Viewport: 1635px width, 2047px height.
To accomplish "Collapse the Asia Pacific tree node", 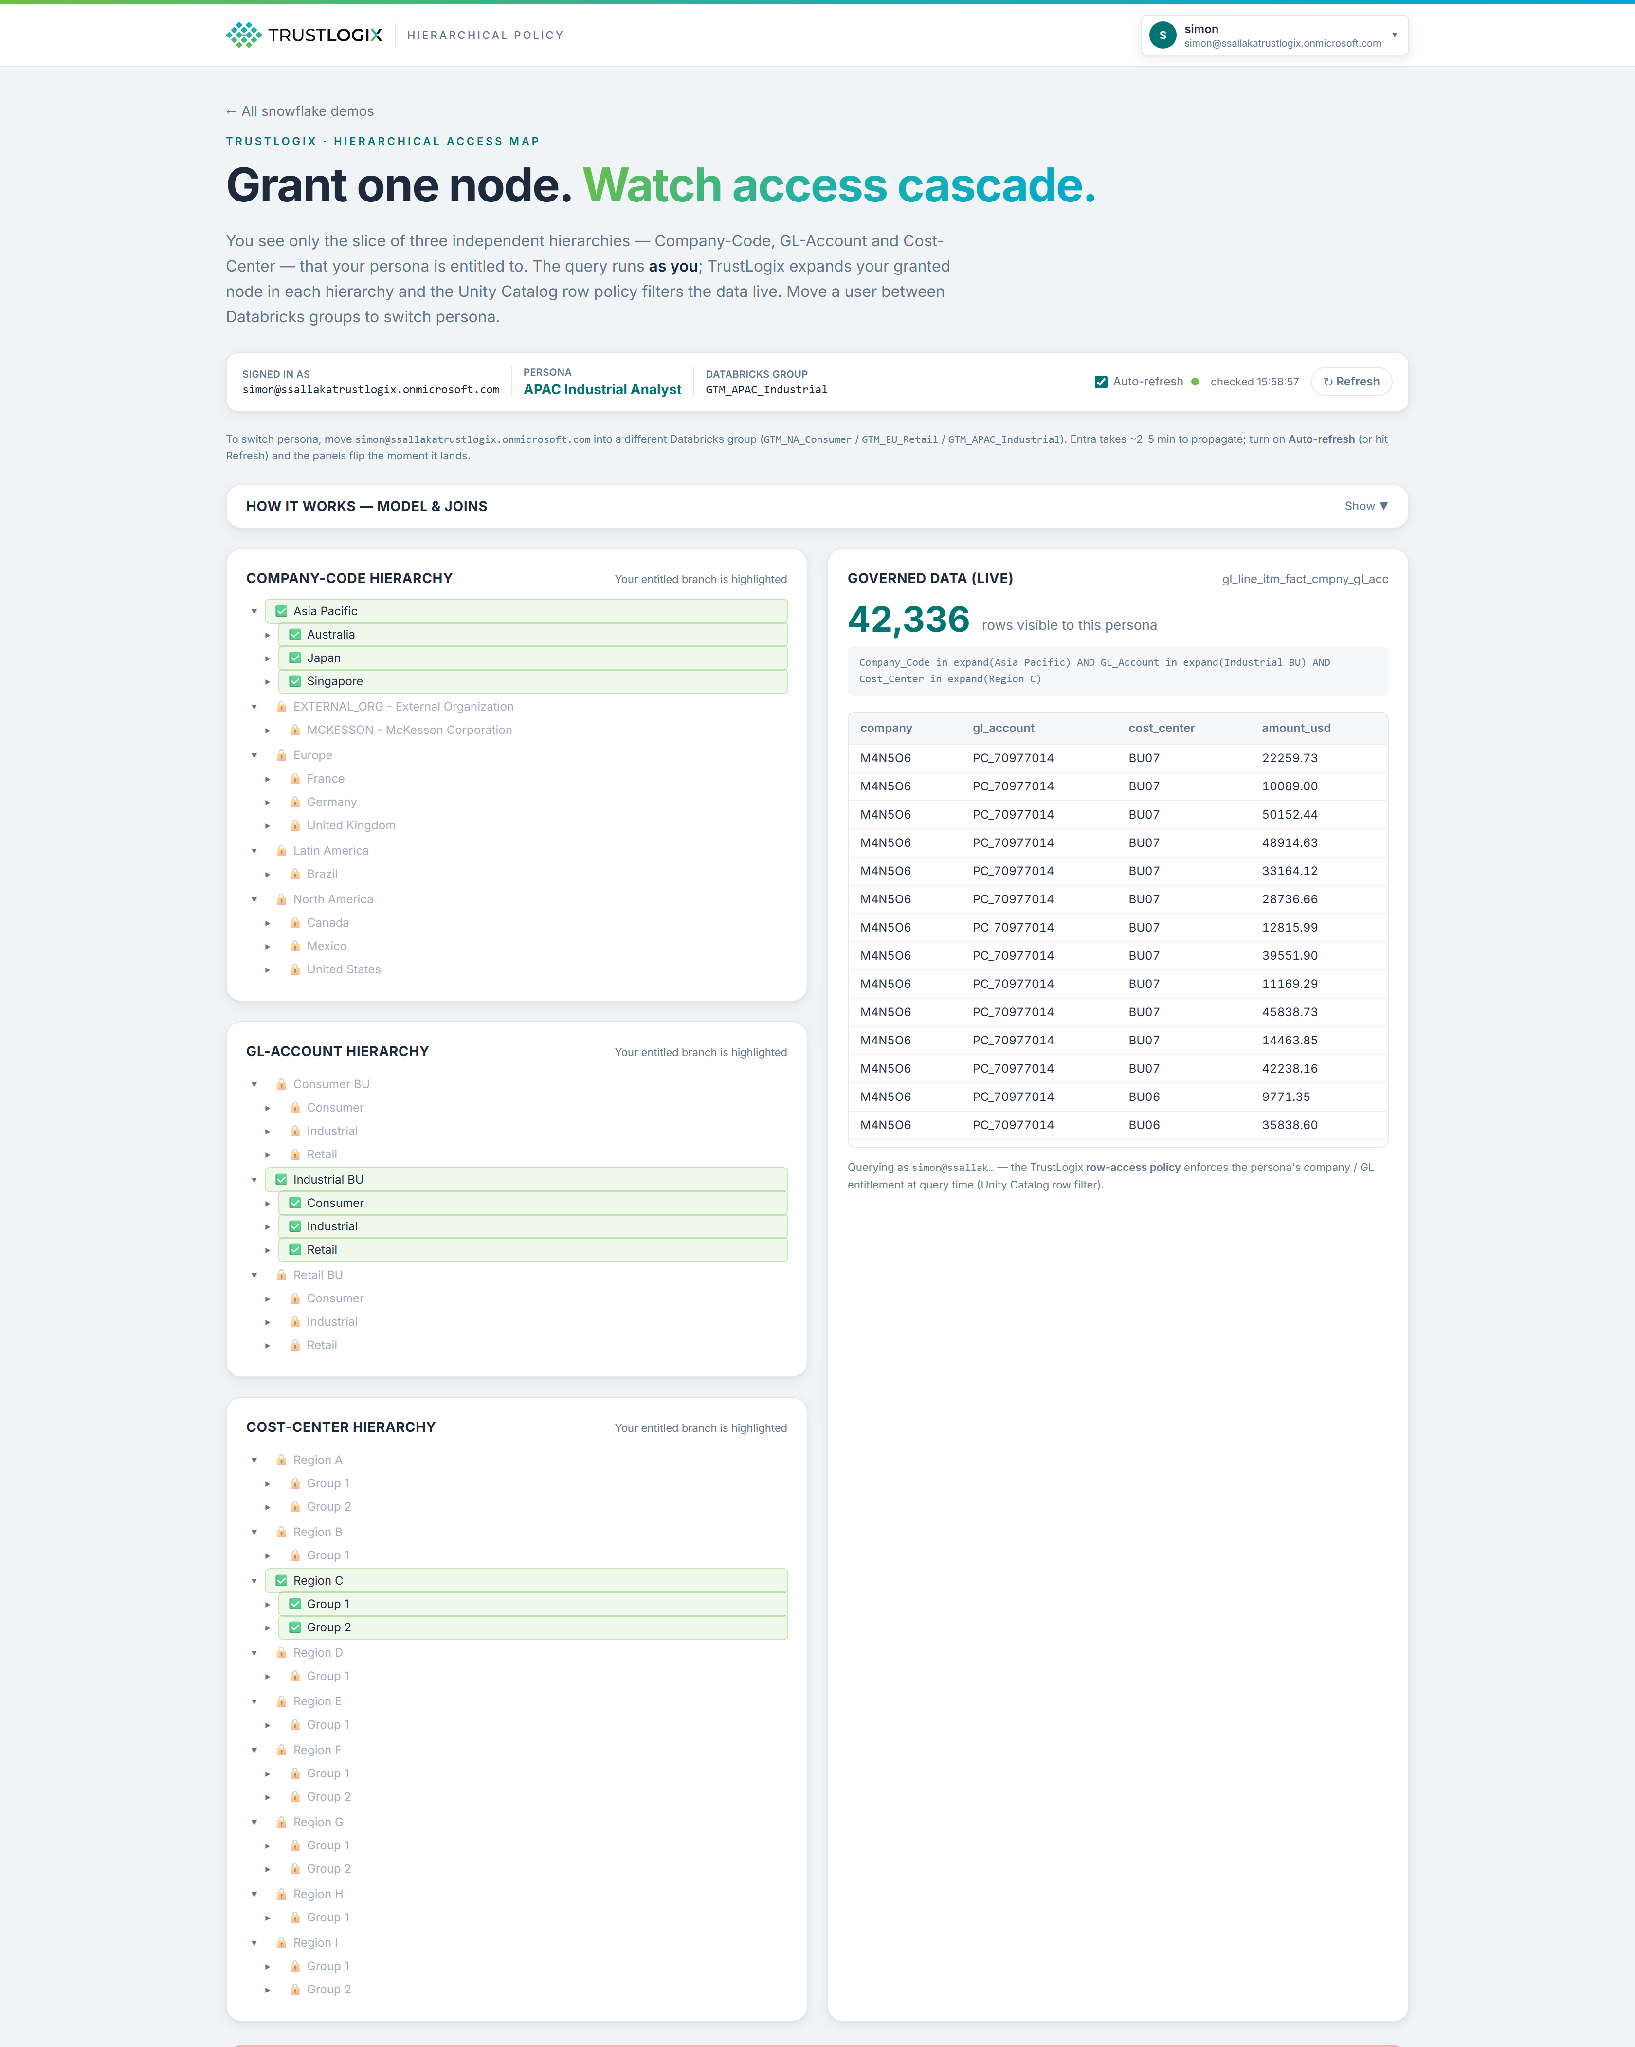I will pos(254,611).
